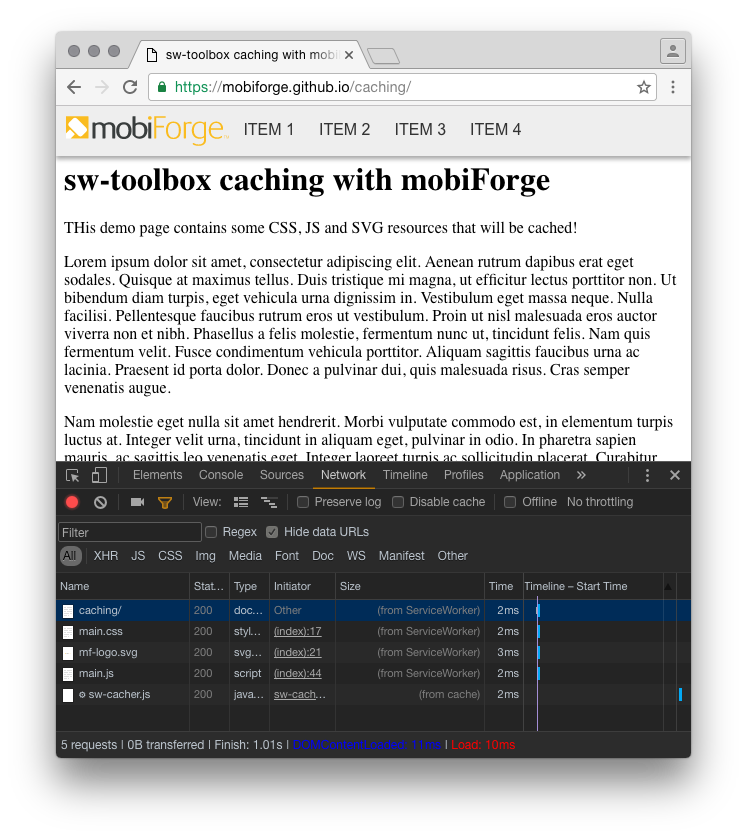Viewport: 747px width, 838px height.
Task: Filter requests by JS
Action: click(138, 556)
